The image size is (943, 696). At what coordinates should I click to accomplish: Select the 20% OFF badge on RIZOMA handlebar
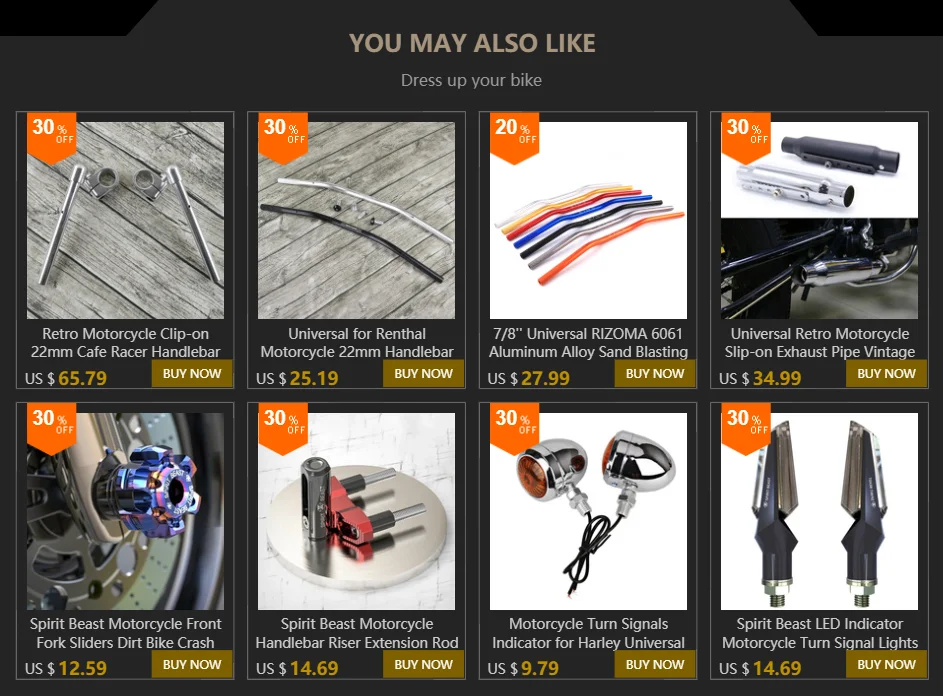pos(514,137)
